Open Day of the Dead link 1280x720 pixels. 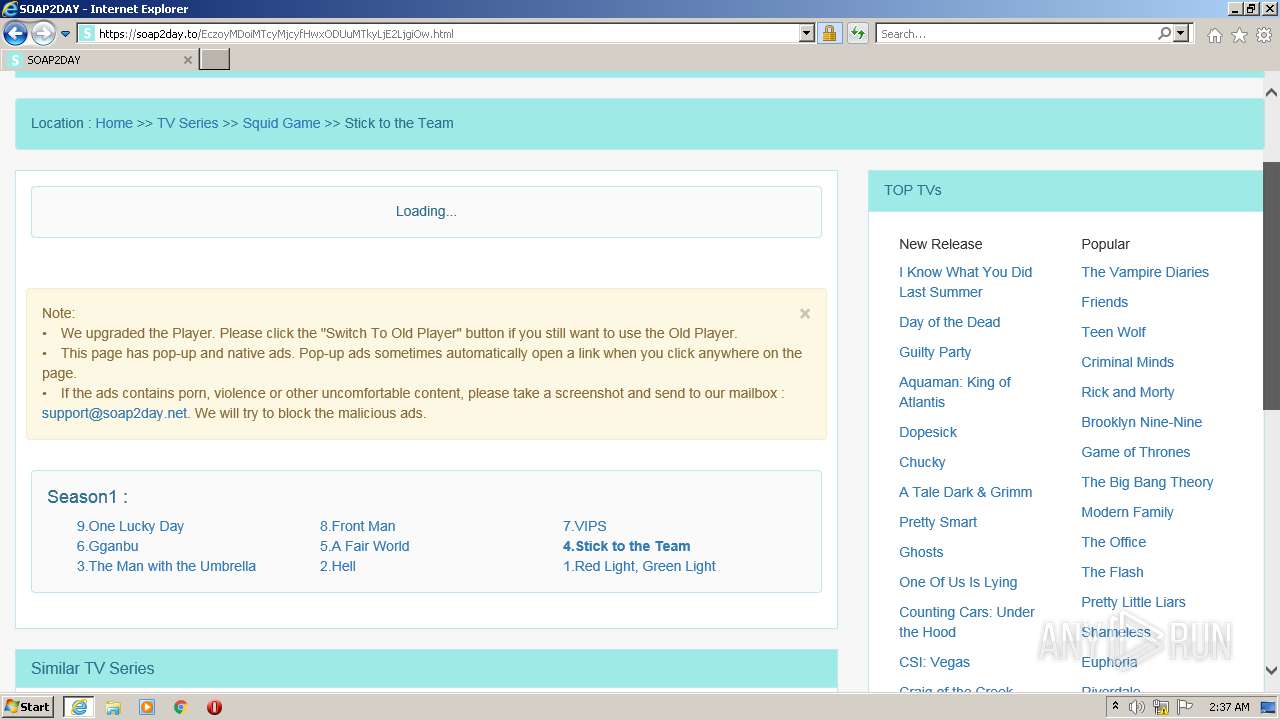(949, 322)
